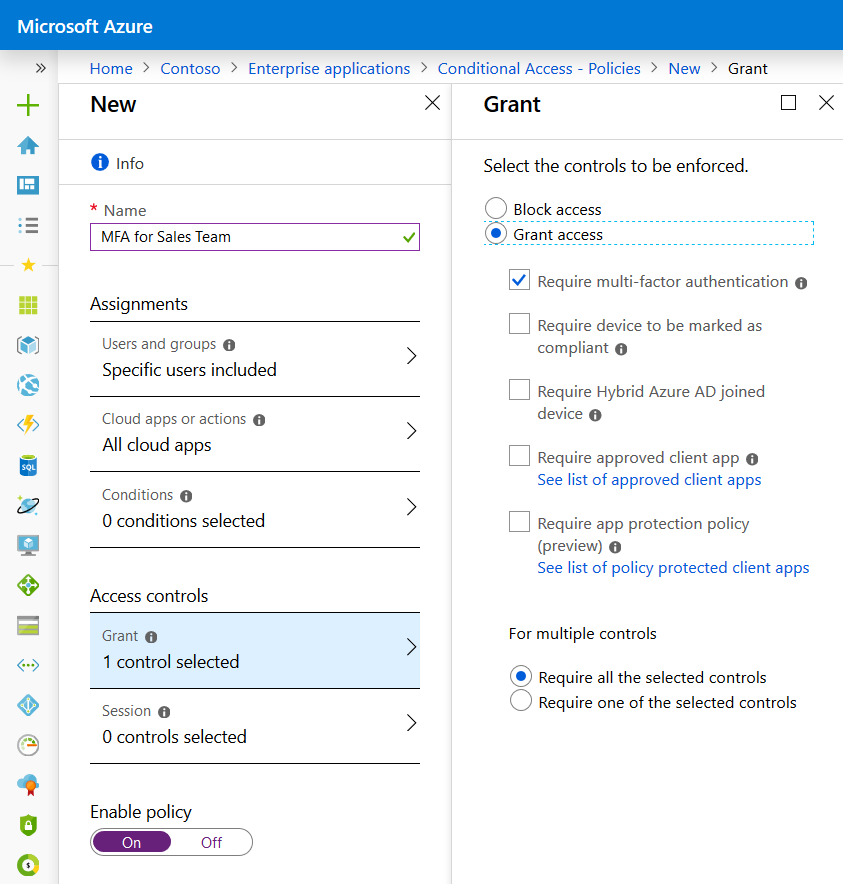Open Load balancers green diamond icon
This screenshot has width=843, height=884.
(x=28, y=585)
